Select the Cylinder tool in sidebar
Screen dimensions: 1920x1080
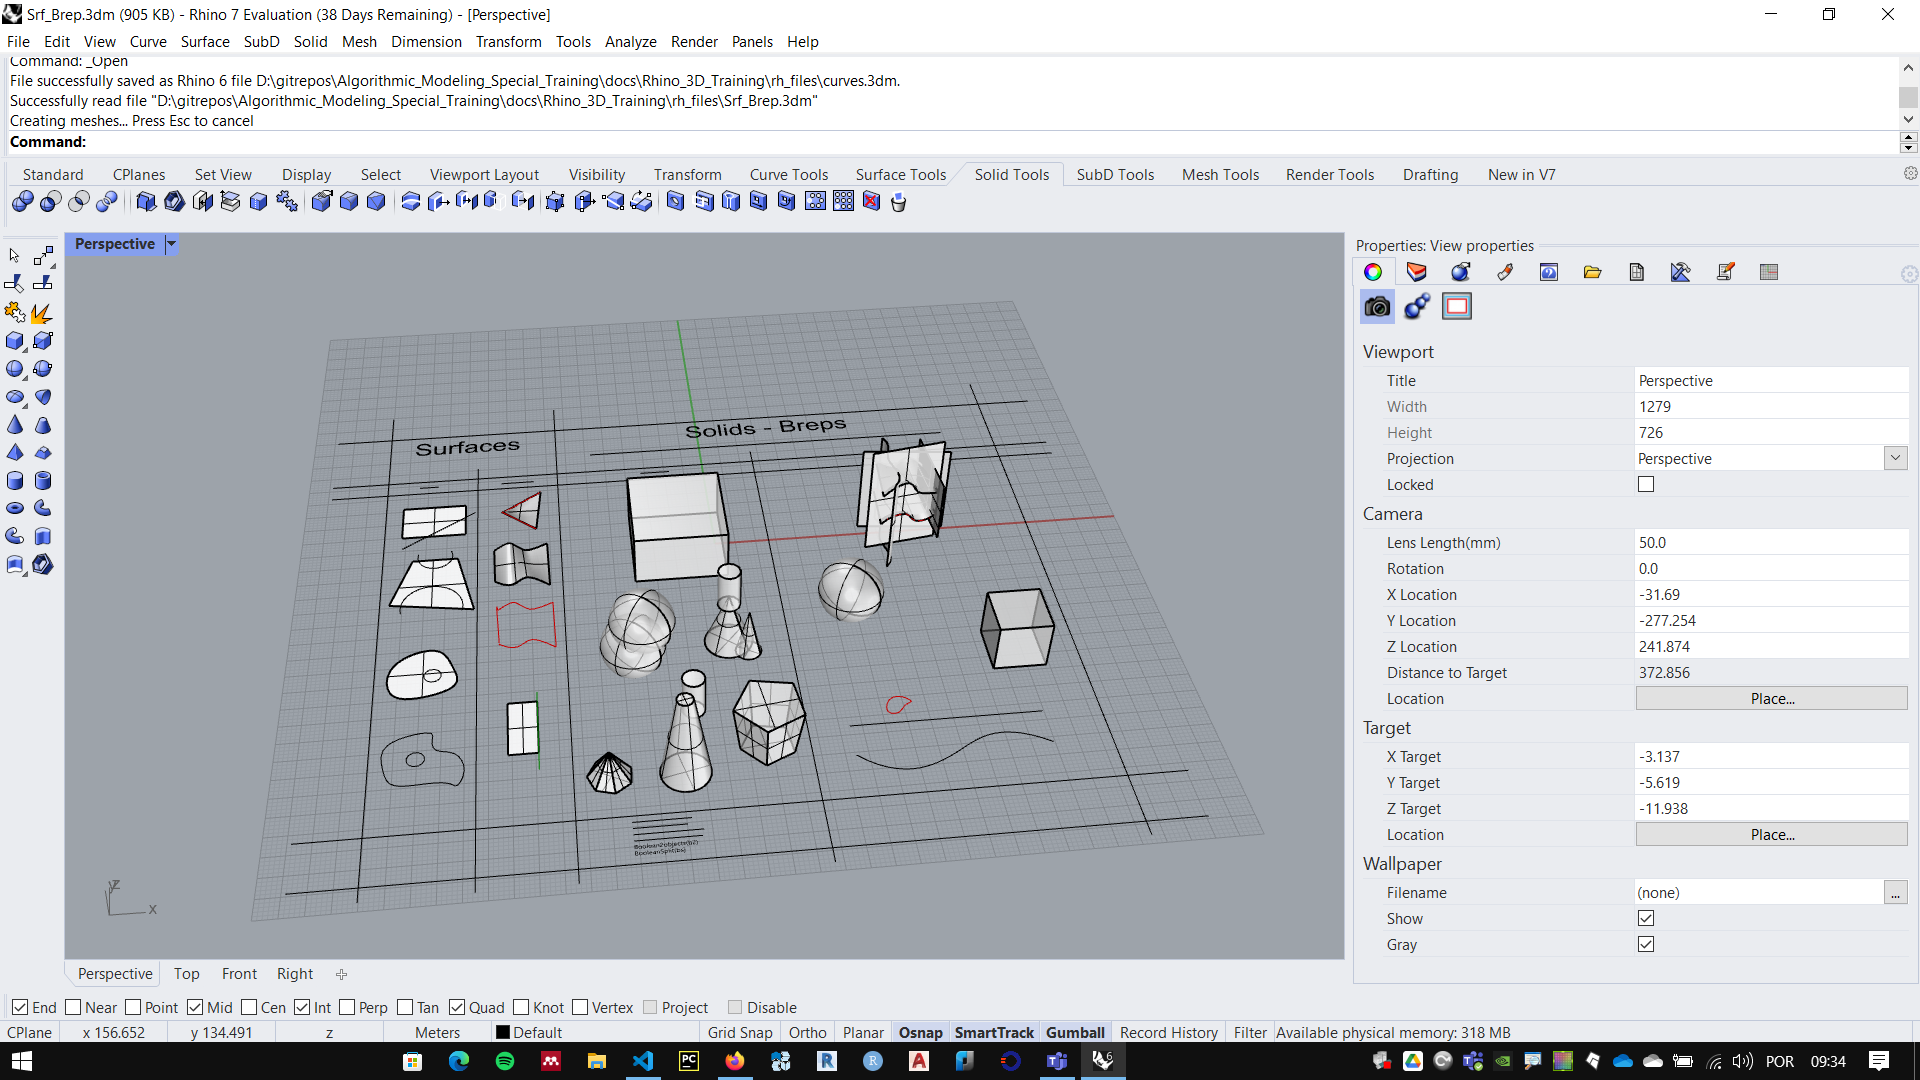[15, 481]
